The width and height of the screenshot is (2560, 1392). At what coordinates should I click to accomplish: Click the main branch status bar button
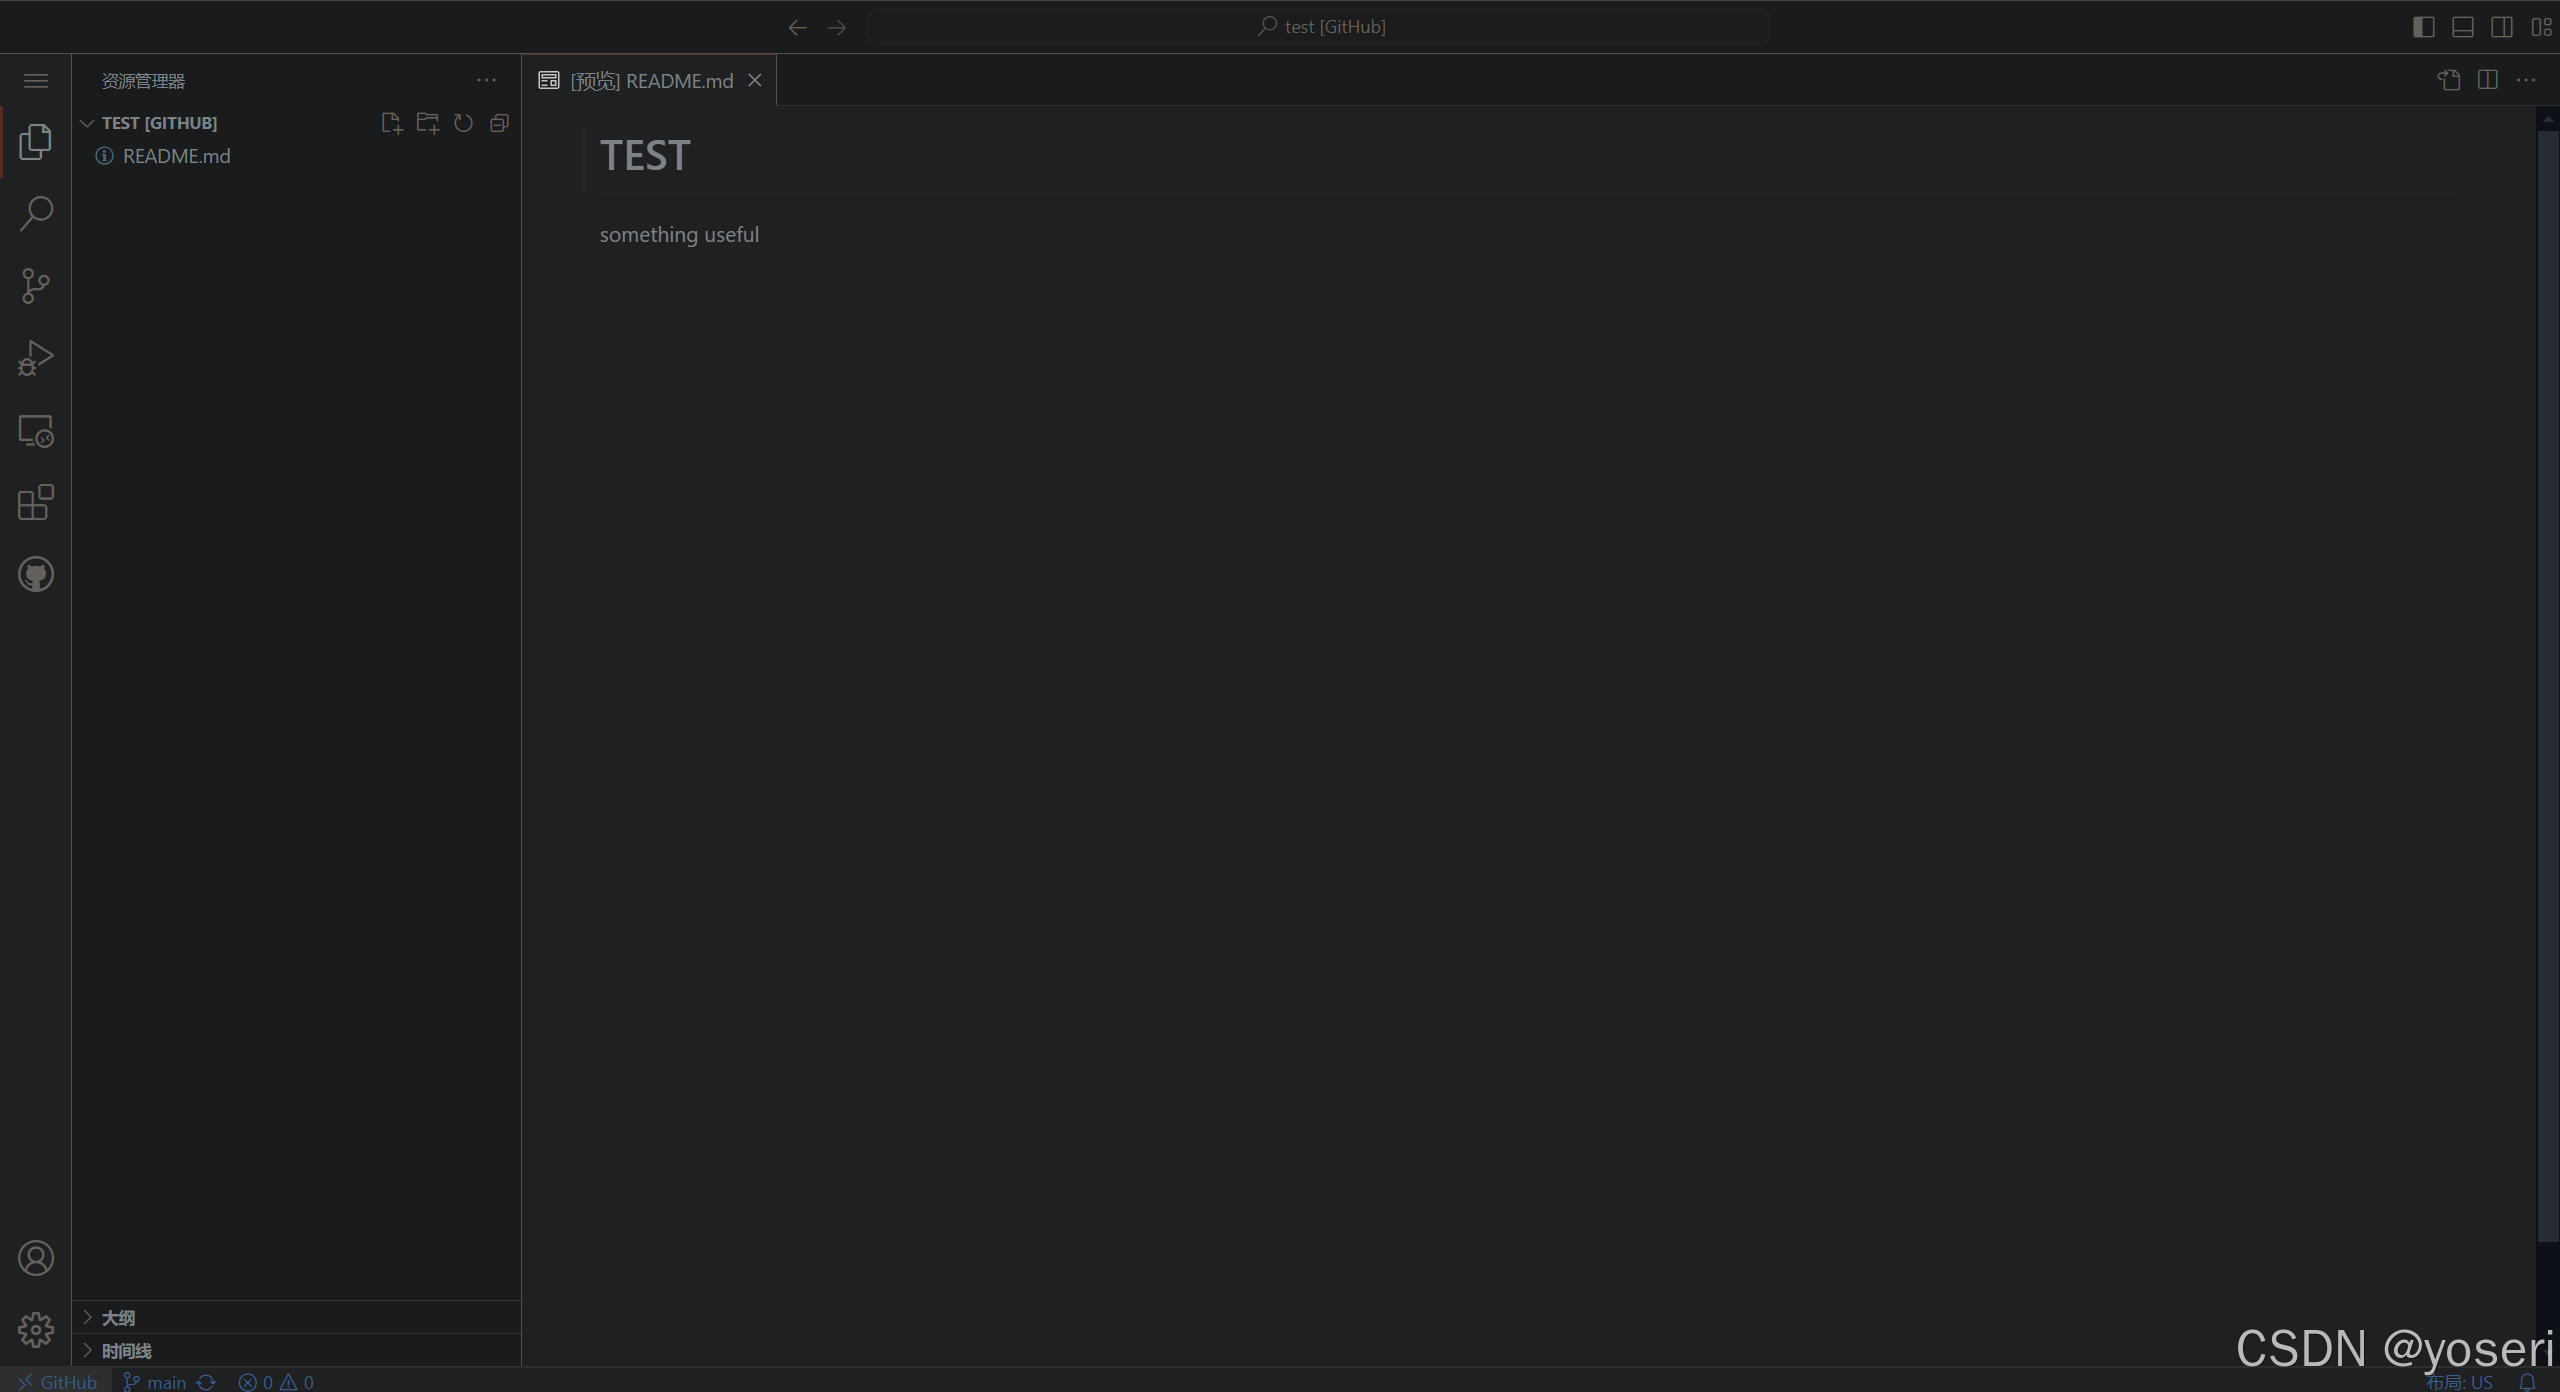pos(156,1382)
